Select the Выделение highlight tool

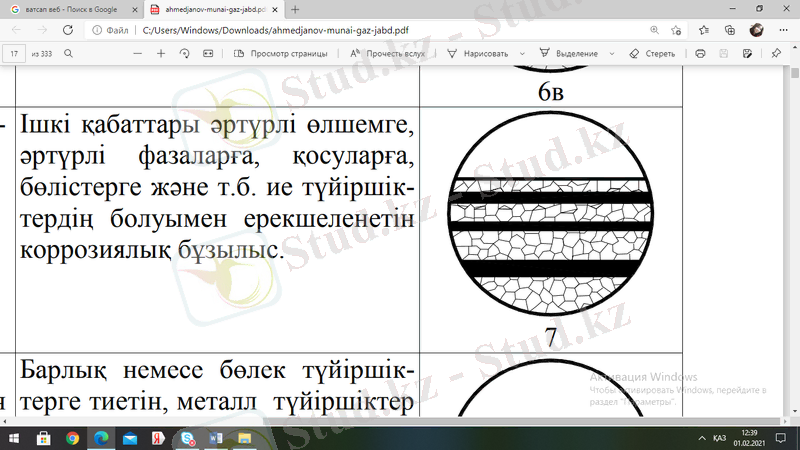569,54
